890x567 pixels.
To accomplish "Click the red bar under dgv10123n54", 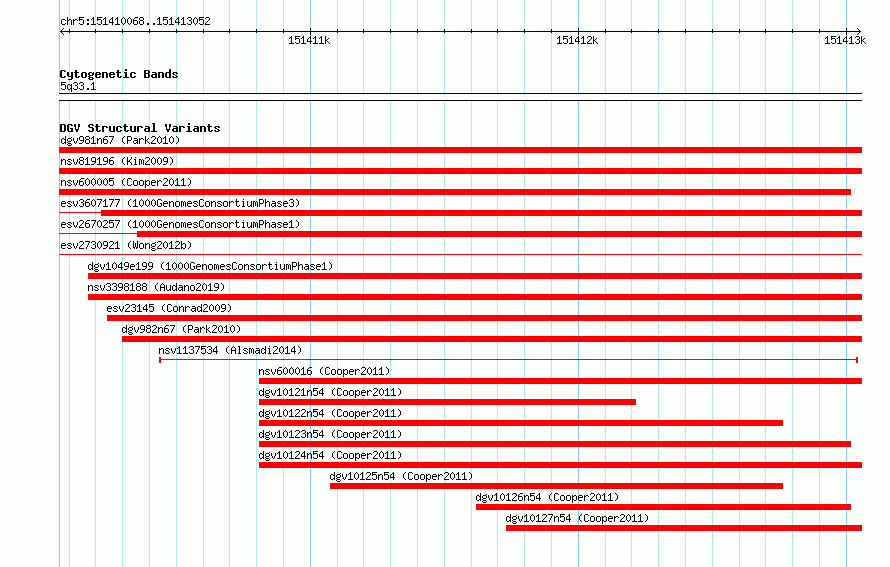I will point(555,444).
